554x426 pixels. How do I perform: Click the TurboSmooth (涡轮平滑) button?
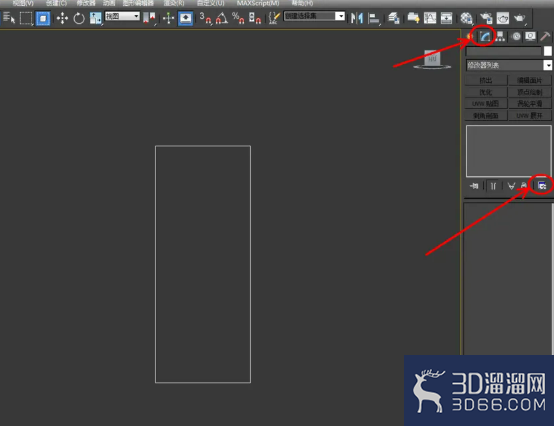click(x=530, y=104)
